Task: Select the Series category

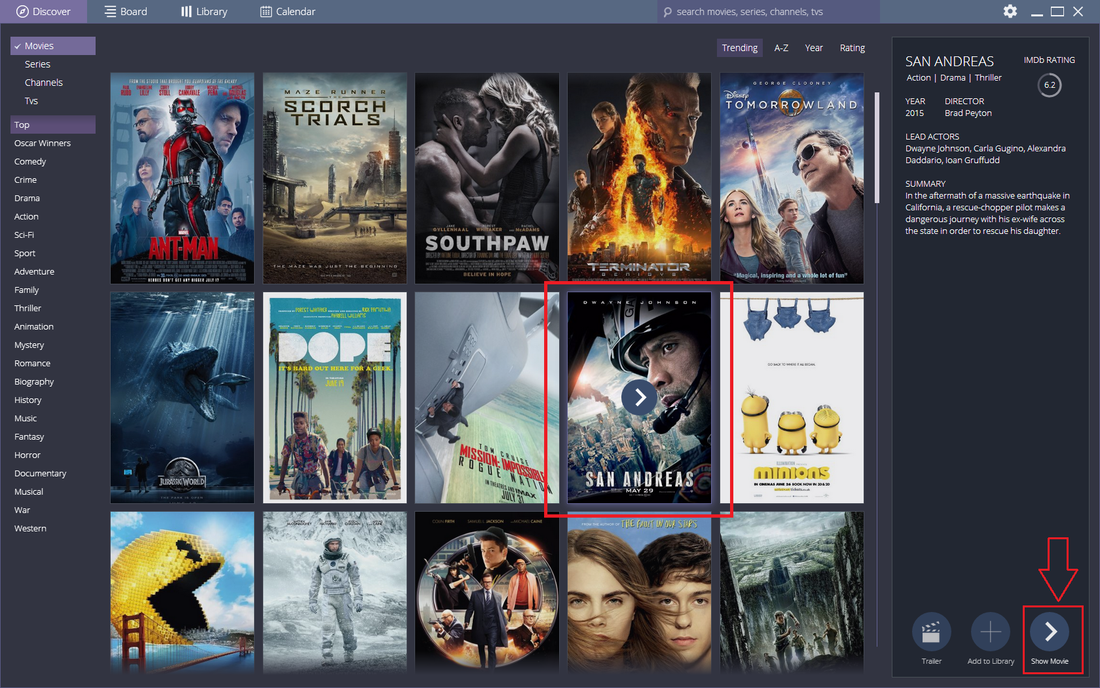Action: pos(37,64)
